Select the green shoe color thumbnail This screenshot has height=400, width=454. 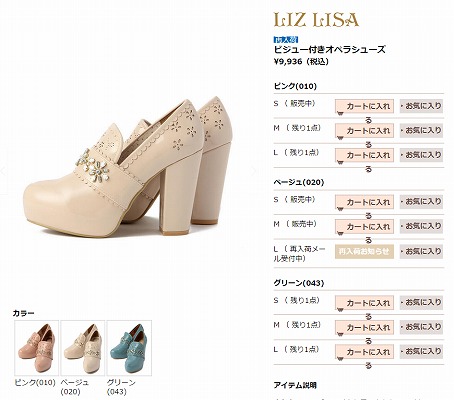[x=129, y=348]
